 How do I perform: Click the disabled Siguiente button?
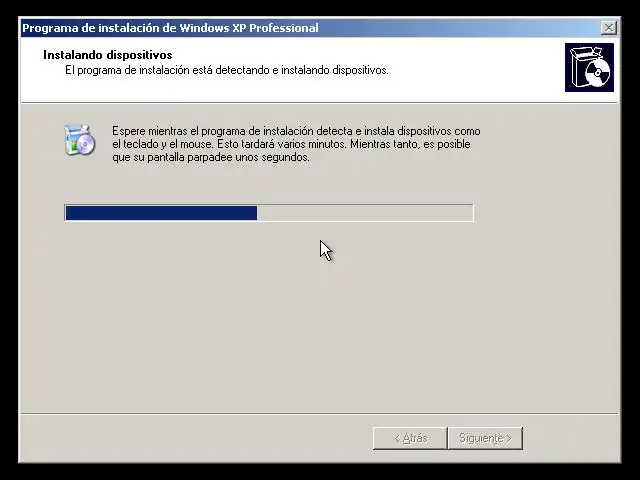485,438
